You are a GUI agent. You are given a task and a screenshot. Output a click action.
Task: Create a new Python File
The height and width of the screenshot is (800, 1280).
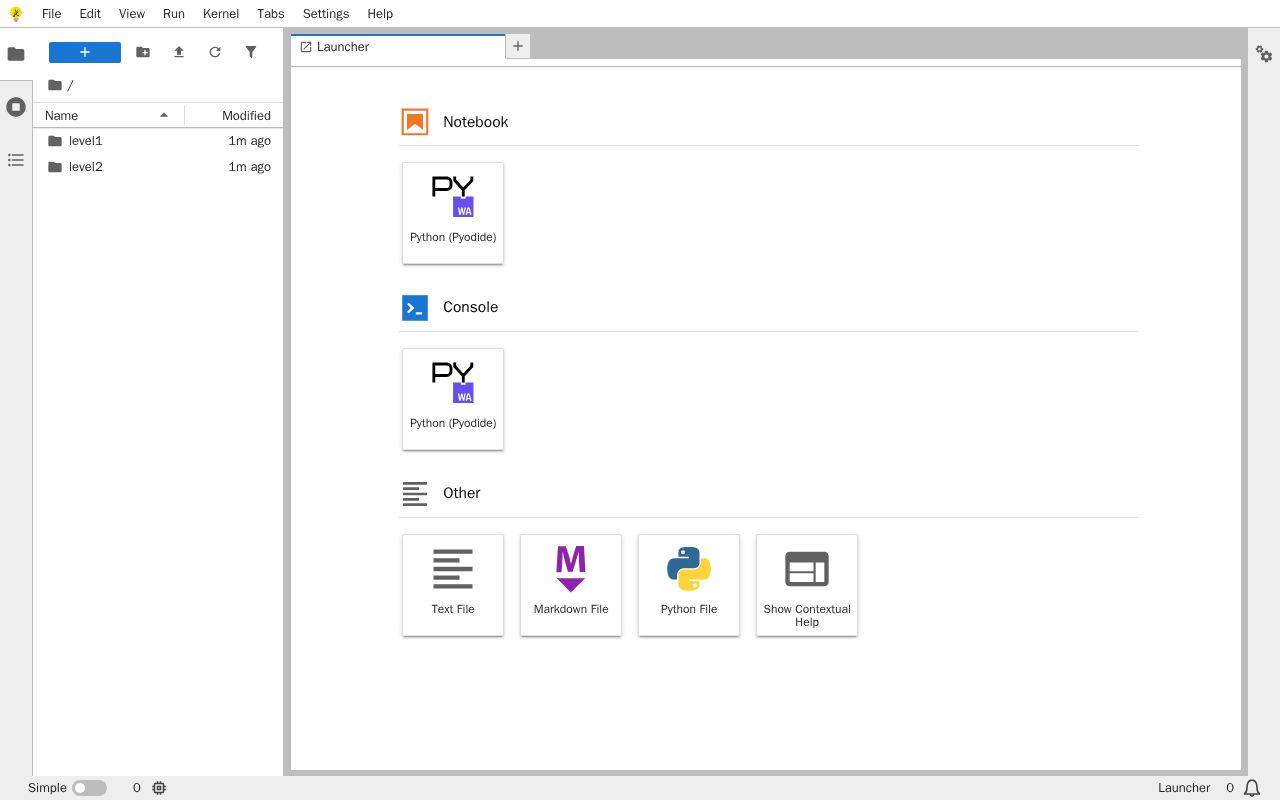689,585
